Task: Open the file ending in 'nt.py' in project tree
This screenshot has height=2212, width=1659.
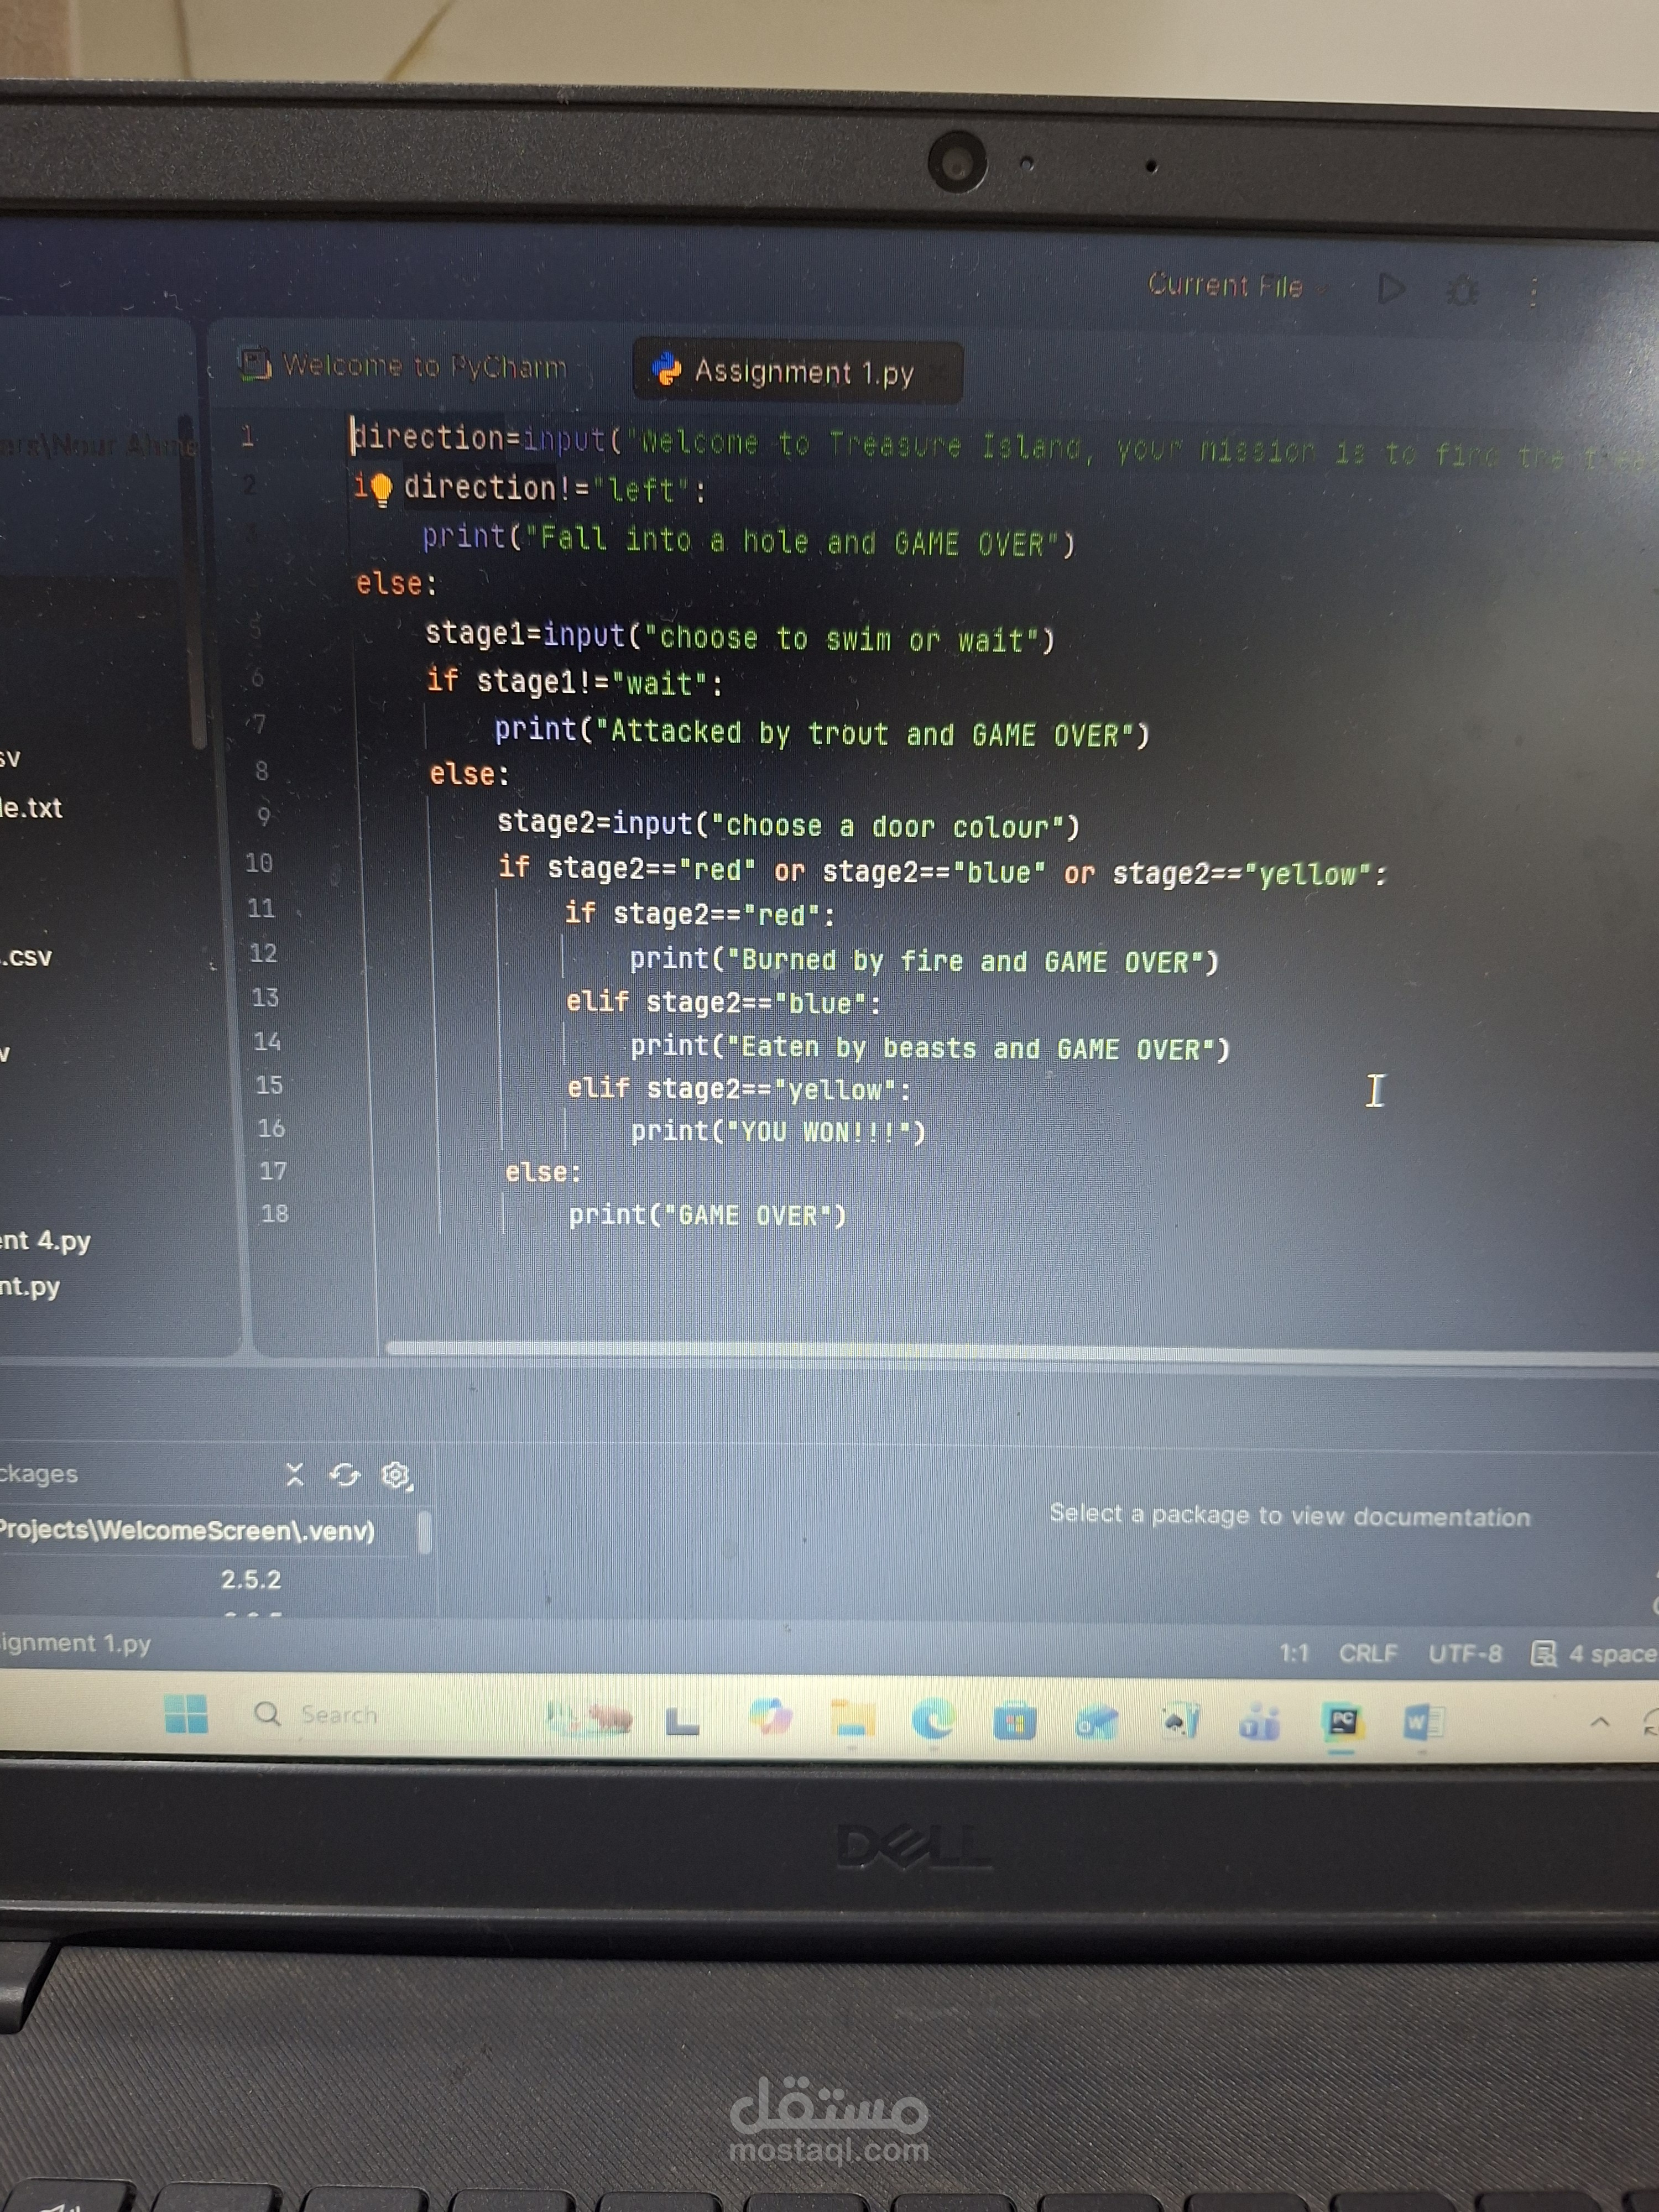Action: [x=30, y=1286]
